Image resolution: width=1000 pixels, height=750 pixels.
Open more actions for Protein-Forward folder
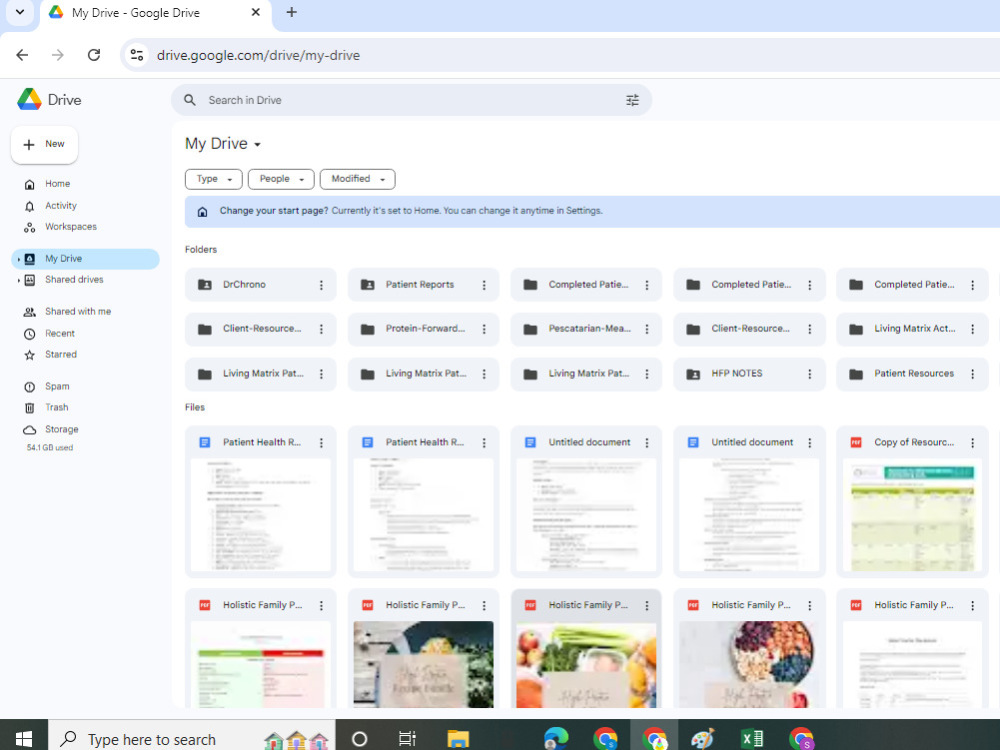[x=484, y=329]
